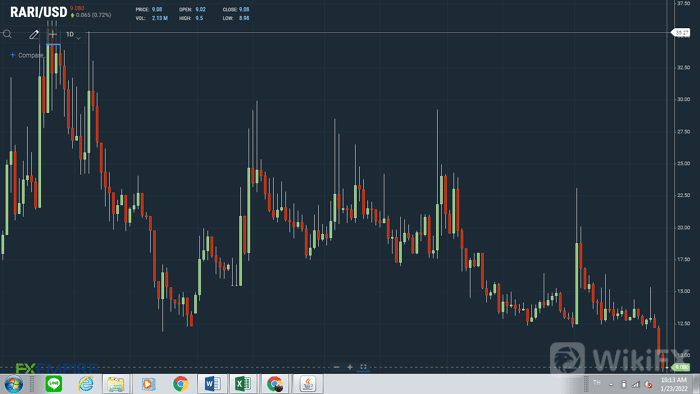
Task: Open Windows Media Player taskbar icon
Action: (x=148, y=384)
